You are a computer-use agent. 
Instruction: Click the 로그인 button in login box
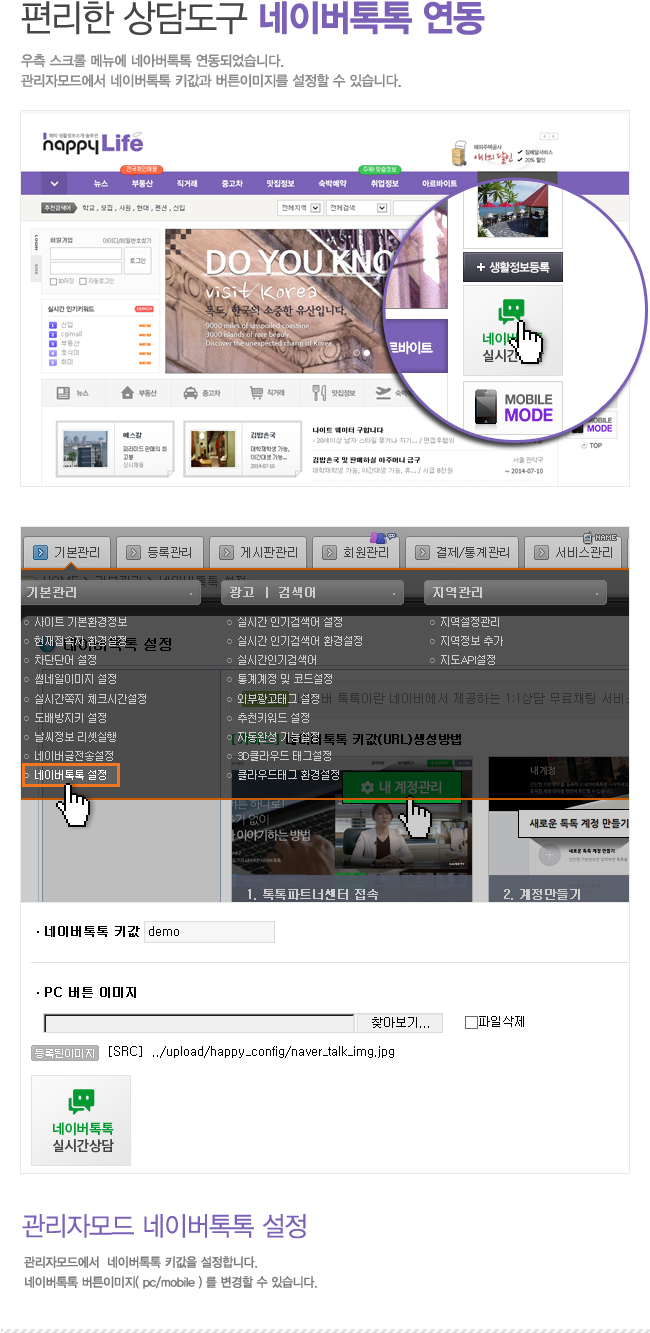coord(138,260)
